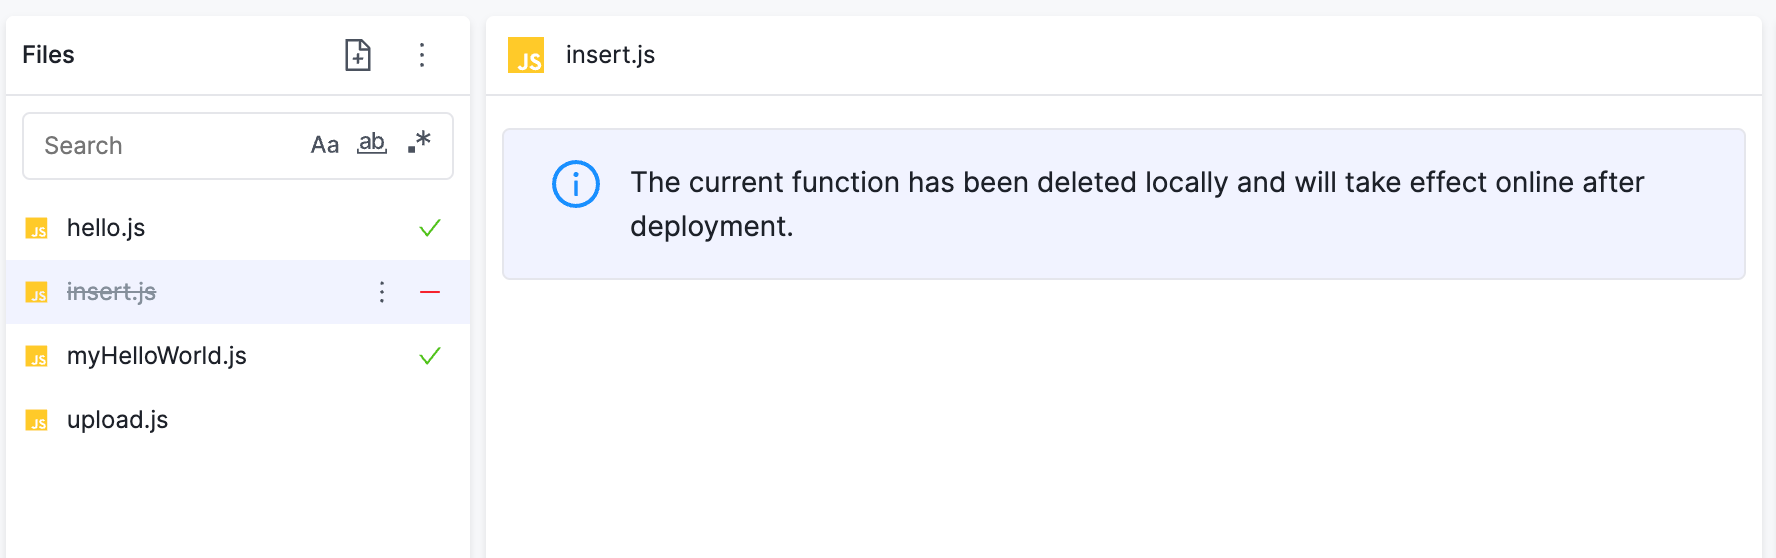1776x558 pixels.
Task: Click the JS icon beside upload.js
Action: coord(37,421)
